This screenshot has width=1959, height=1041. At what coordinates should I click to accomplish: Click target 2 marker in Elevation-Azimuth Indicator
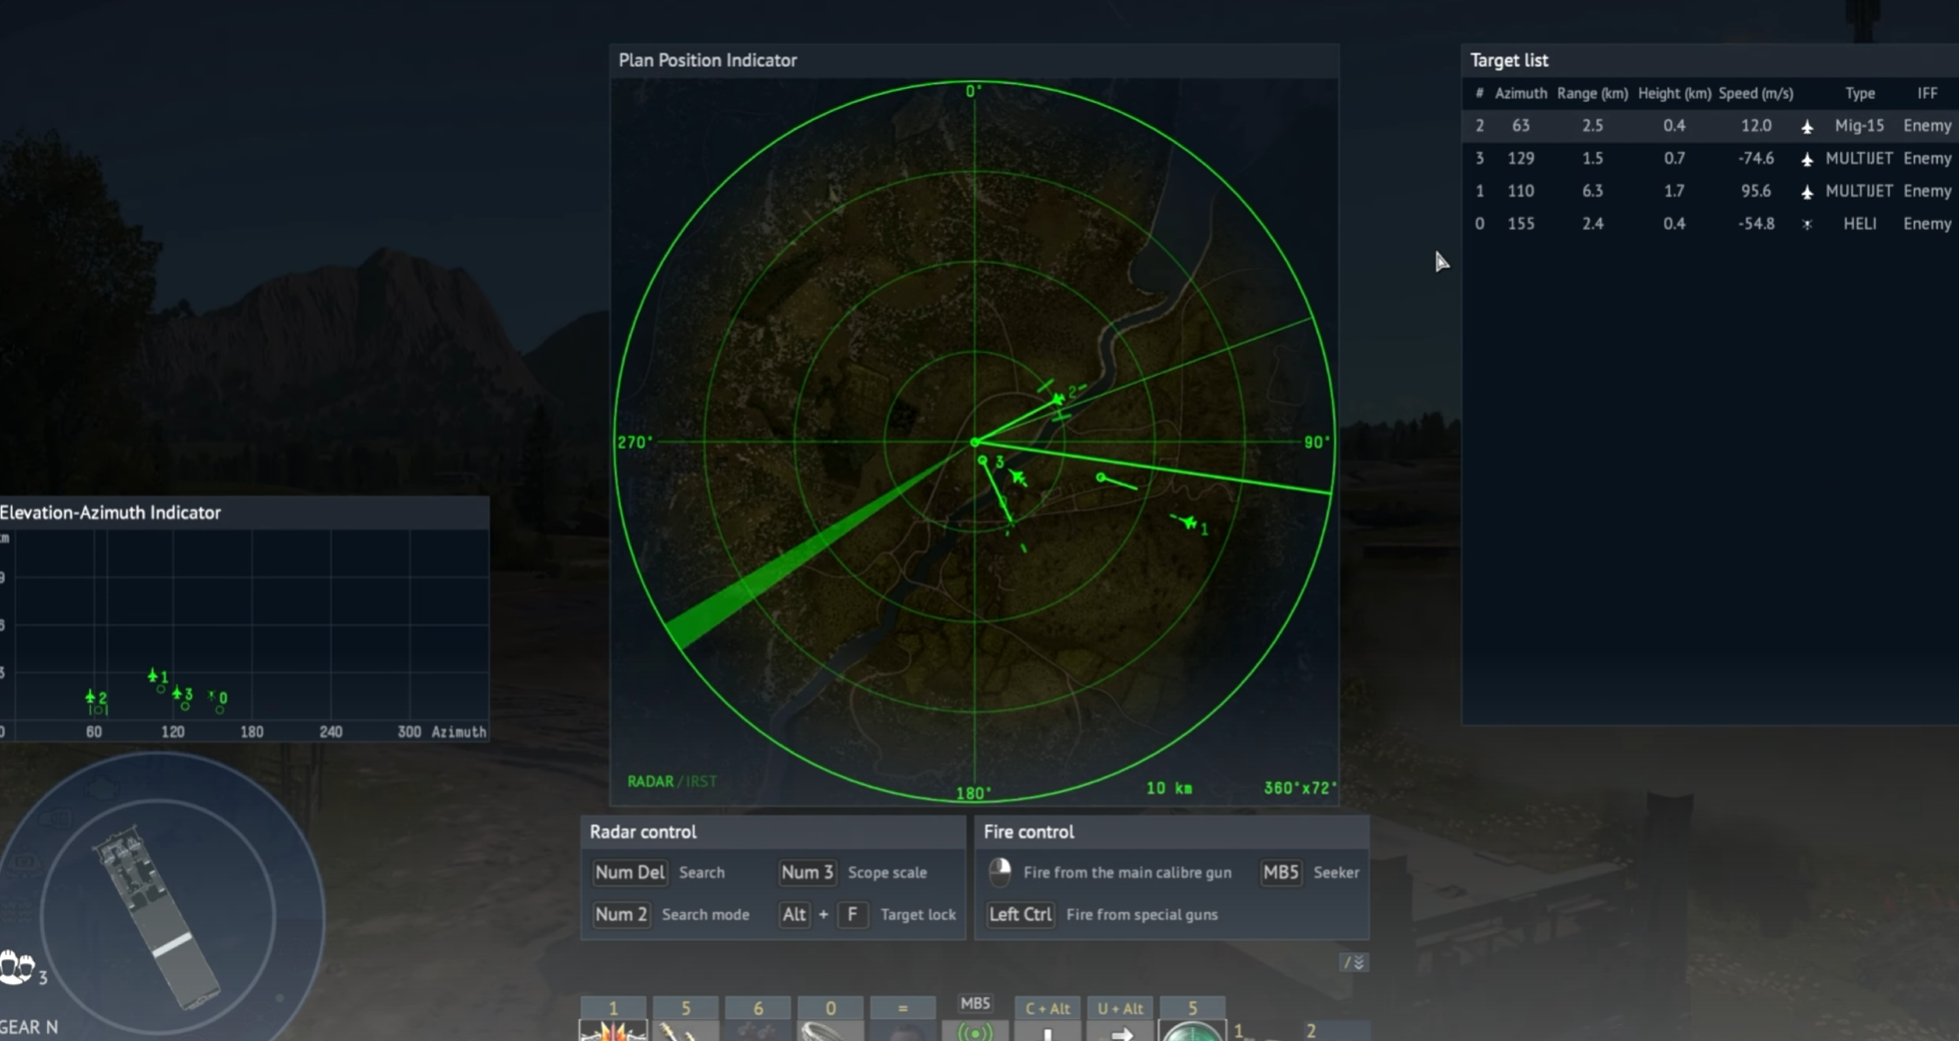pos(91,696)
